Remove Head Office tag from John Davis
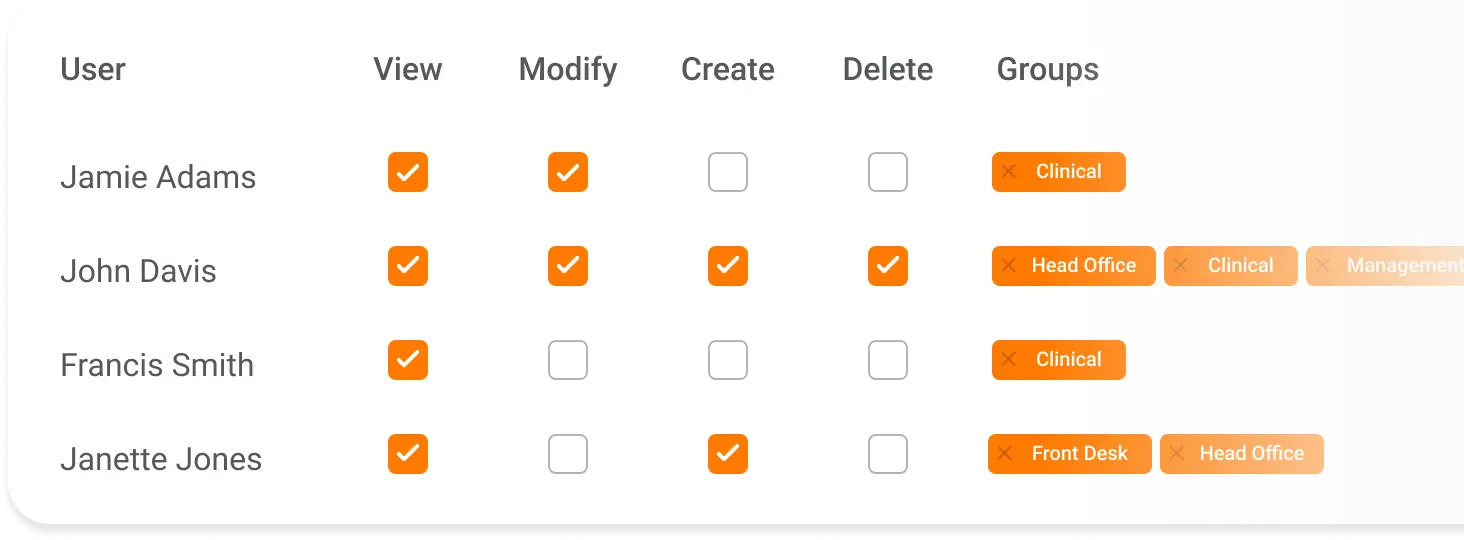 click(x=1009, y=266)
